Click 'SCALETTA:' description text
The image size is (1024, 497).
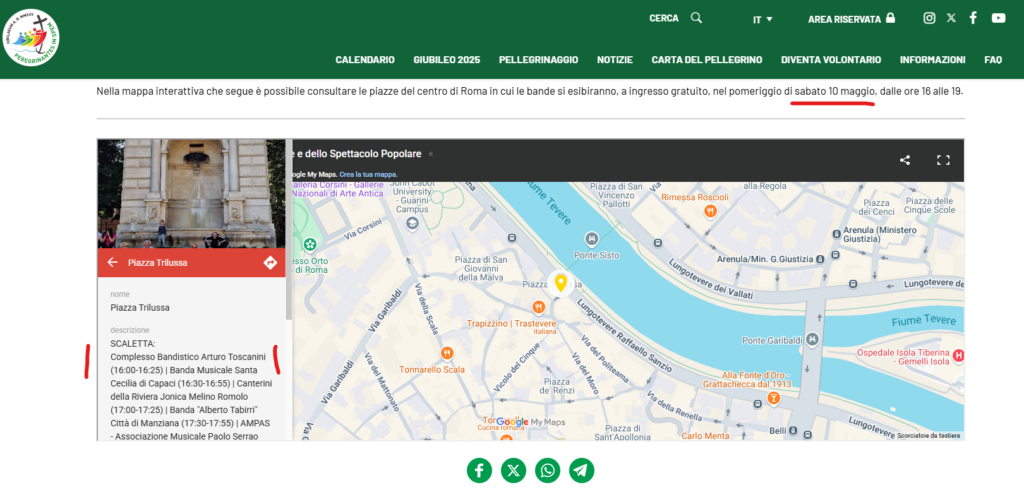(x=133, y=343)
